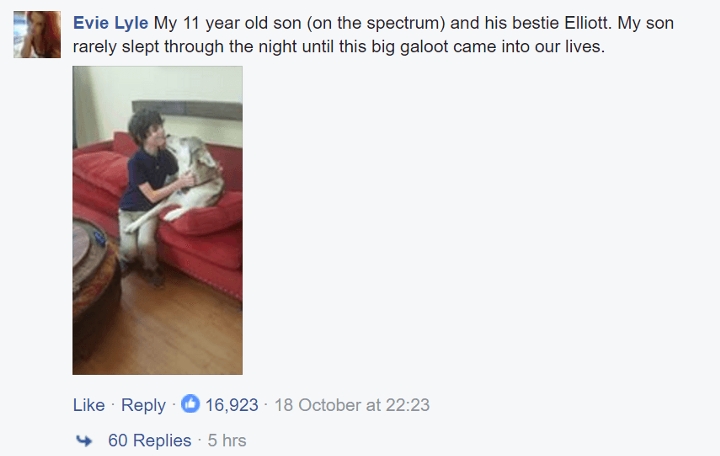
Task: Open the 18 October at 22:23 timestamp
Action: [x=352, y=405]
